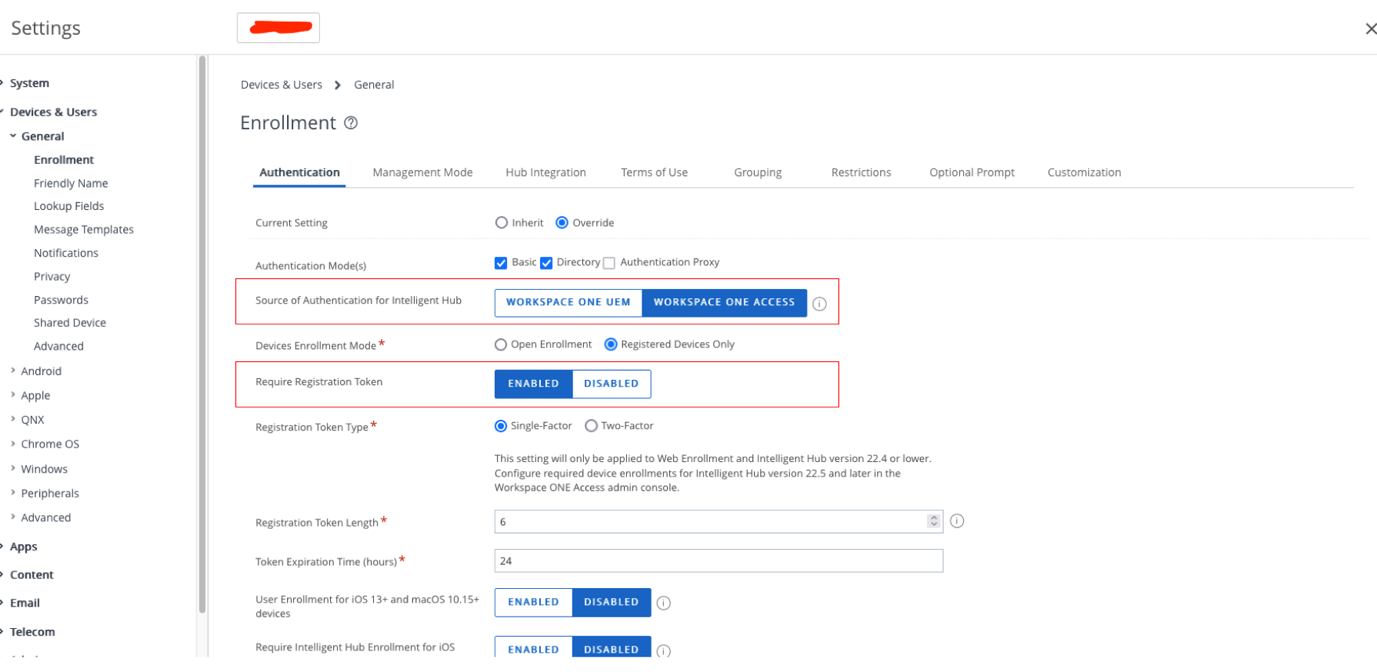The image size is (1377, 672).
Task: Choose Open Enrollment radio button
Action: 501,344
